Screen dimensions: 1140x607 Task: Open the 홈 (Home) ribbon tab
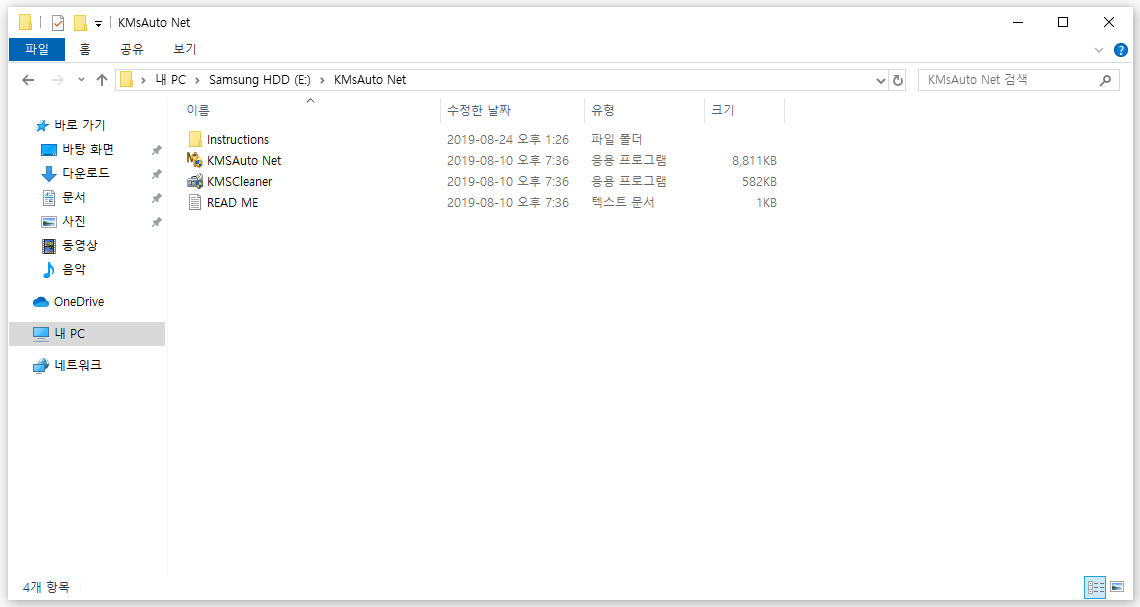85,49
